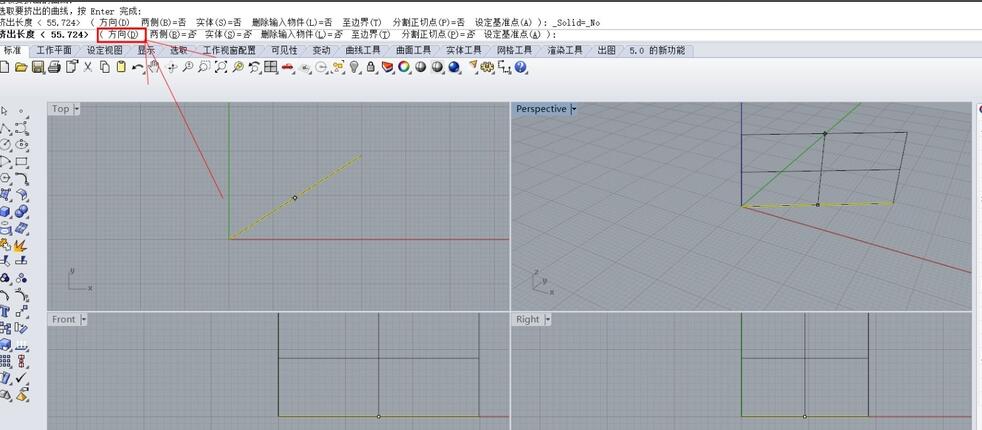Image resolution: width=982 pixels, height=430 pixels.
Task: Toggle 两侧(B)=否 option in current prompt
Action: click(x=171, y=34)
